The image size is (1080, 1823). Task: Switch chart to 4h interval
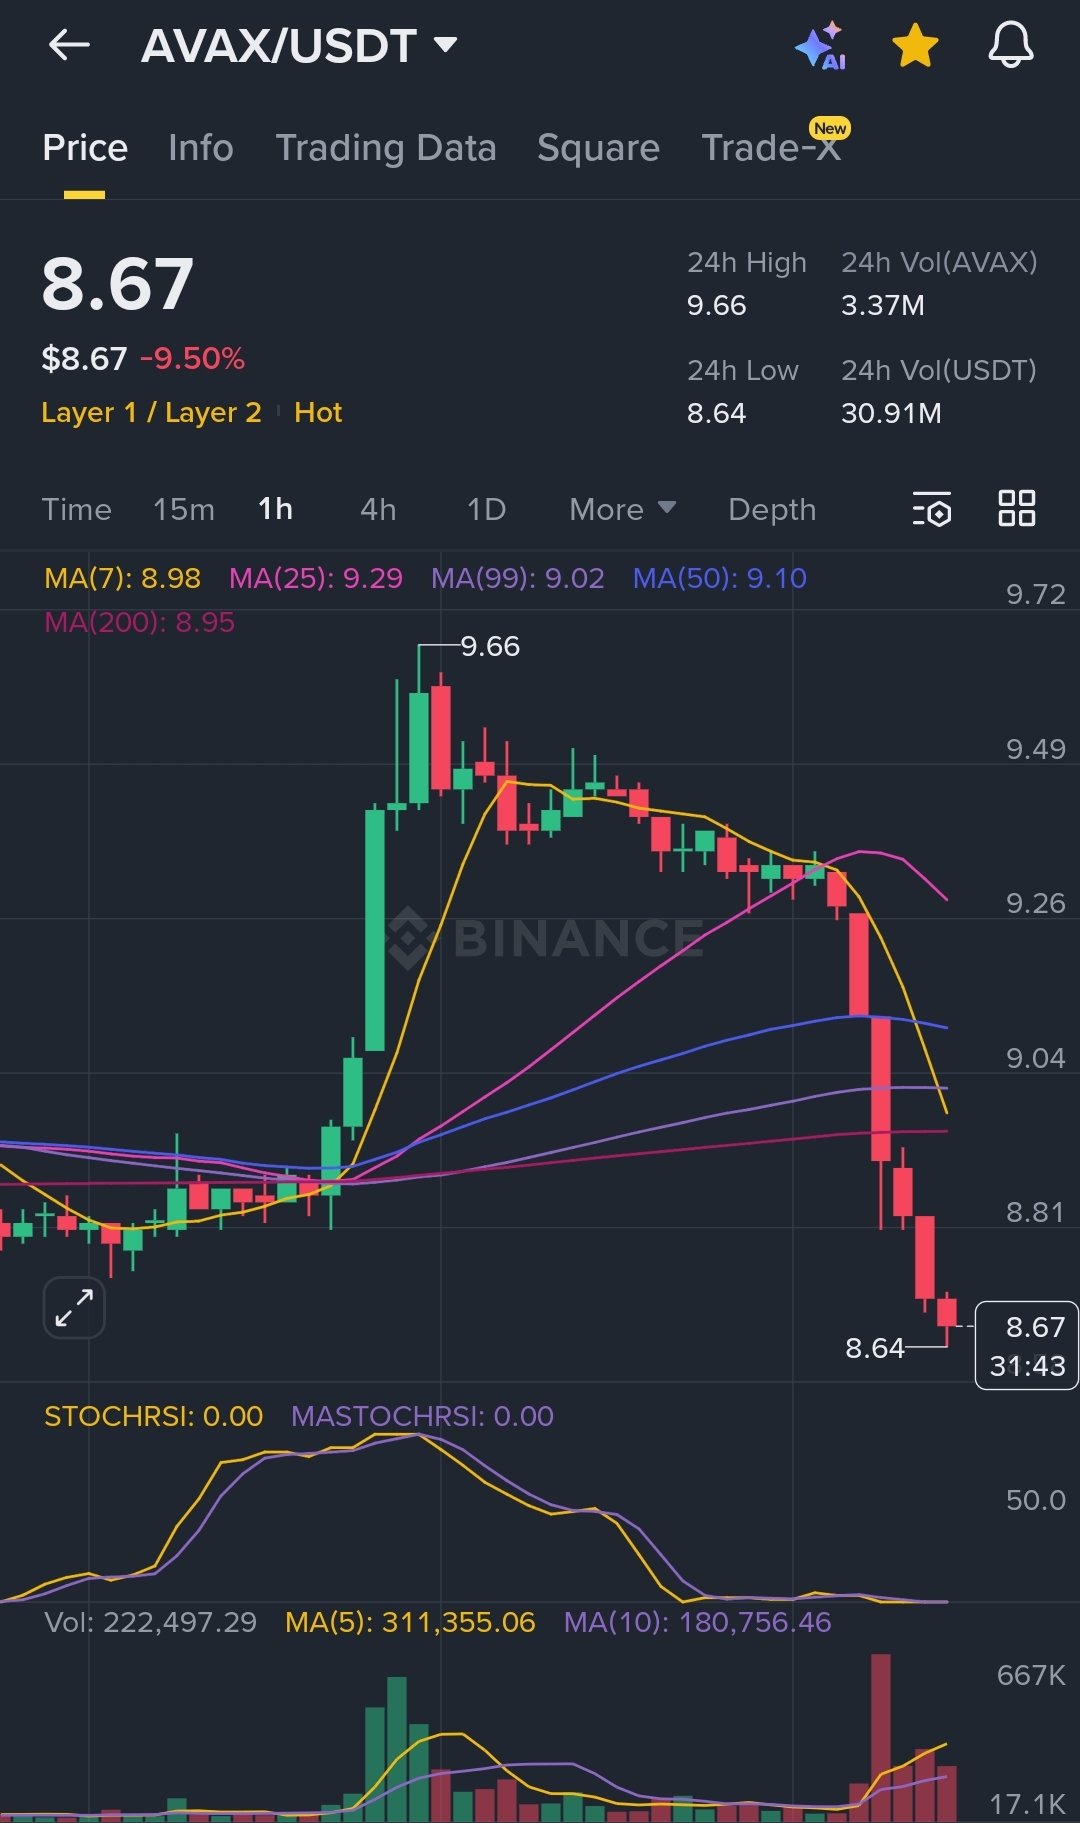pyautogui.click(x=378, y=509)
